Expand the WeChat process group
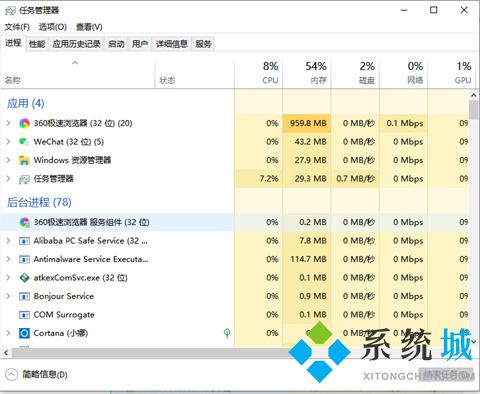This screenshot has width=480, height=394. (8, 142)
